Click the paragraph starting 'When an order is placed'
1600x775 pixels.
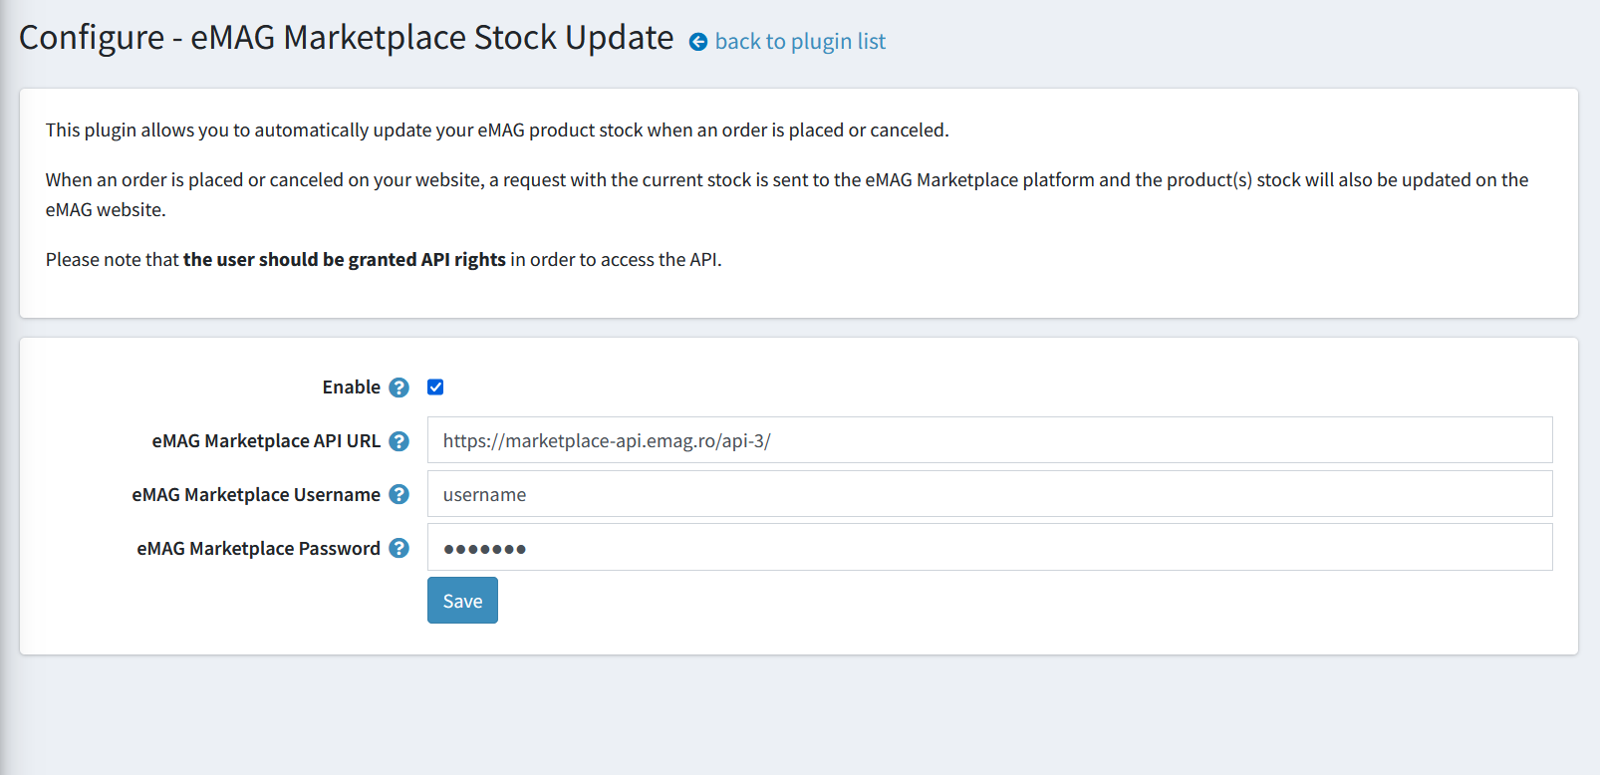click(x=787, y=195)
